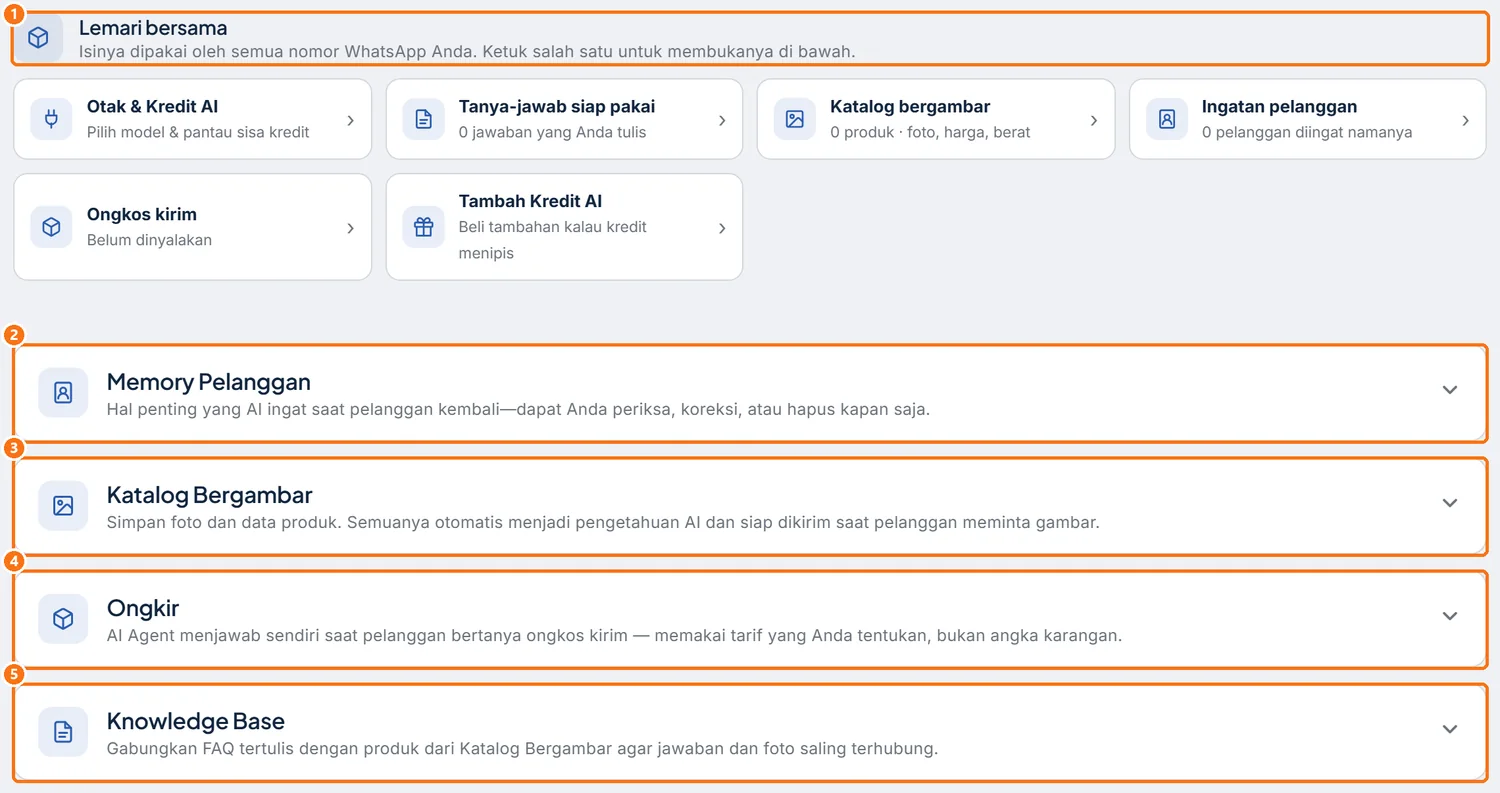This screenshot has width=1500, height=793.
Task: Click text '0 pelanggan diingat namanya'
Action: coord(1307,132)
